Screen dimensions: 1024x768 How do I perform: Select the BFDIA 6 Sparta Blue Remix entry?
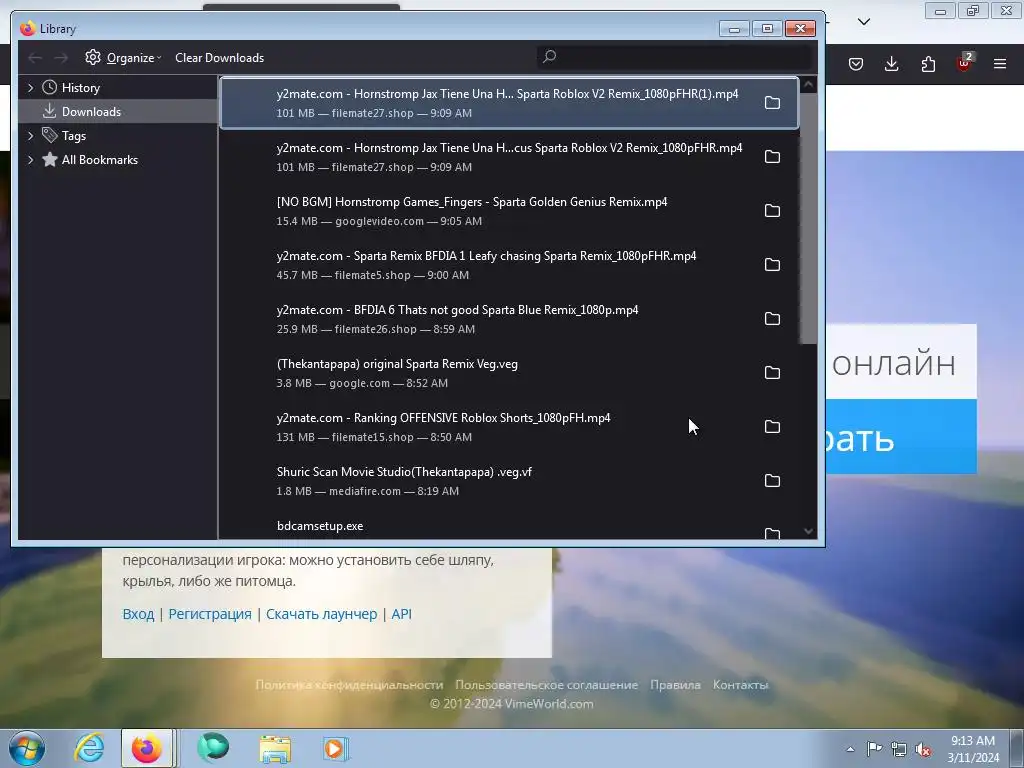pyautogui.click(x=509, y=319)
